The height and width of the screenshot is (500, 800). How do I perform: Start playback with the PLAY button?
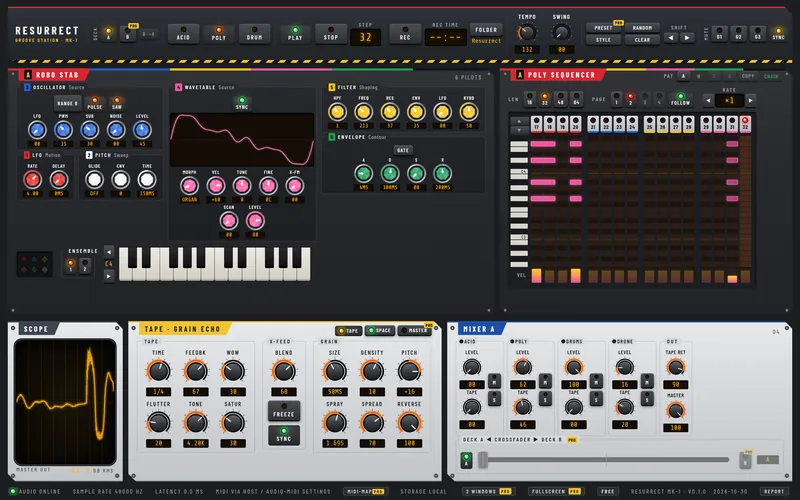coord(295,34)
